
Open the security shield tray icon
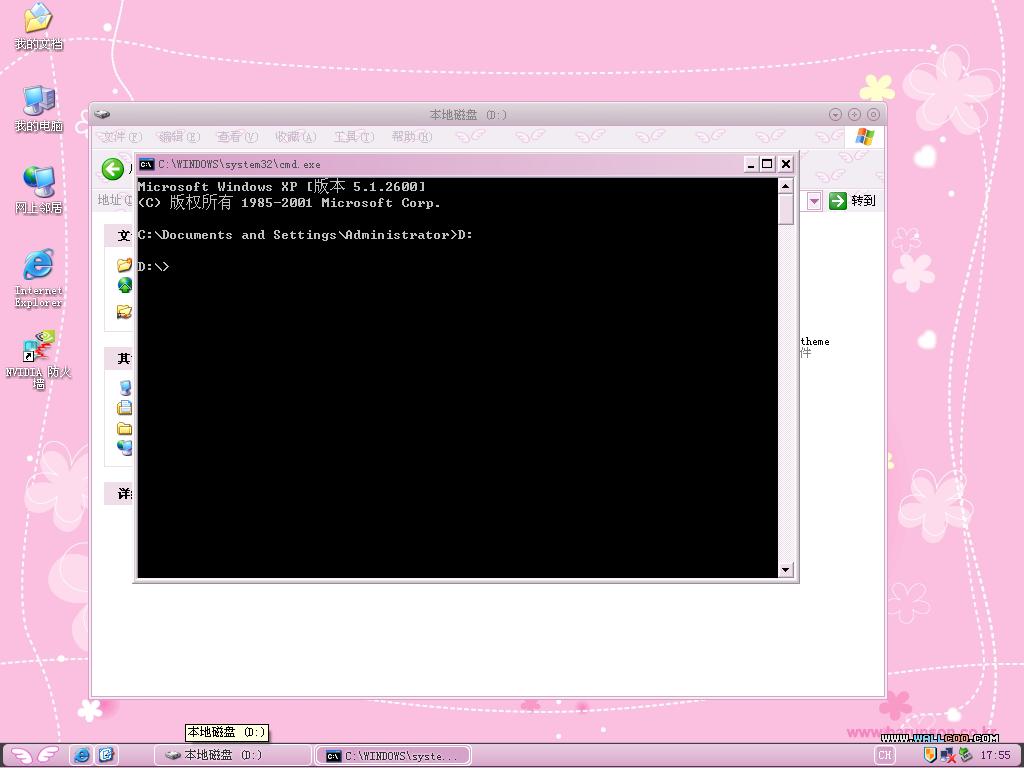coord(930,755)
